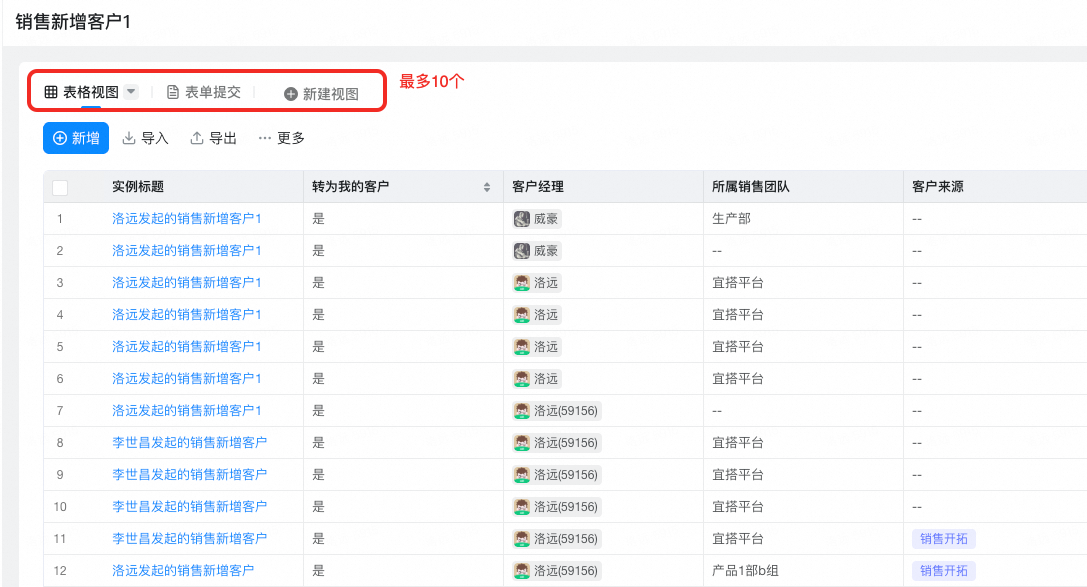Sort by 转为我的客户 column arrows

point(487,187)
